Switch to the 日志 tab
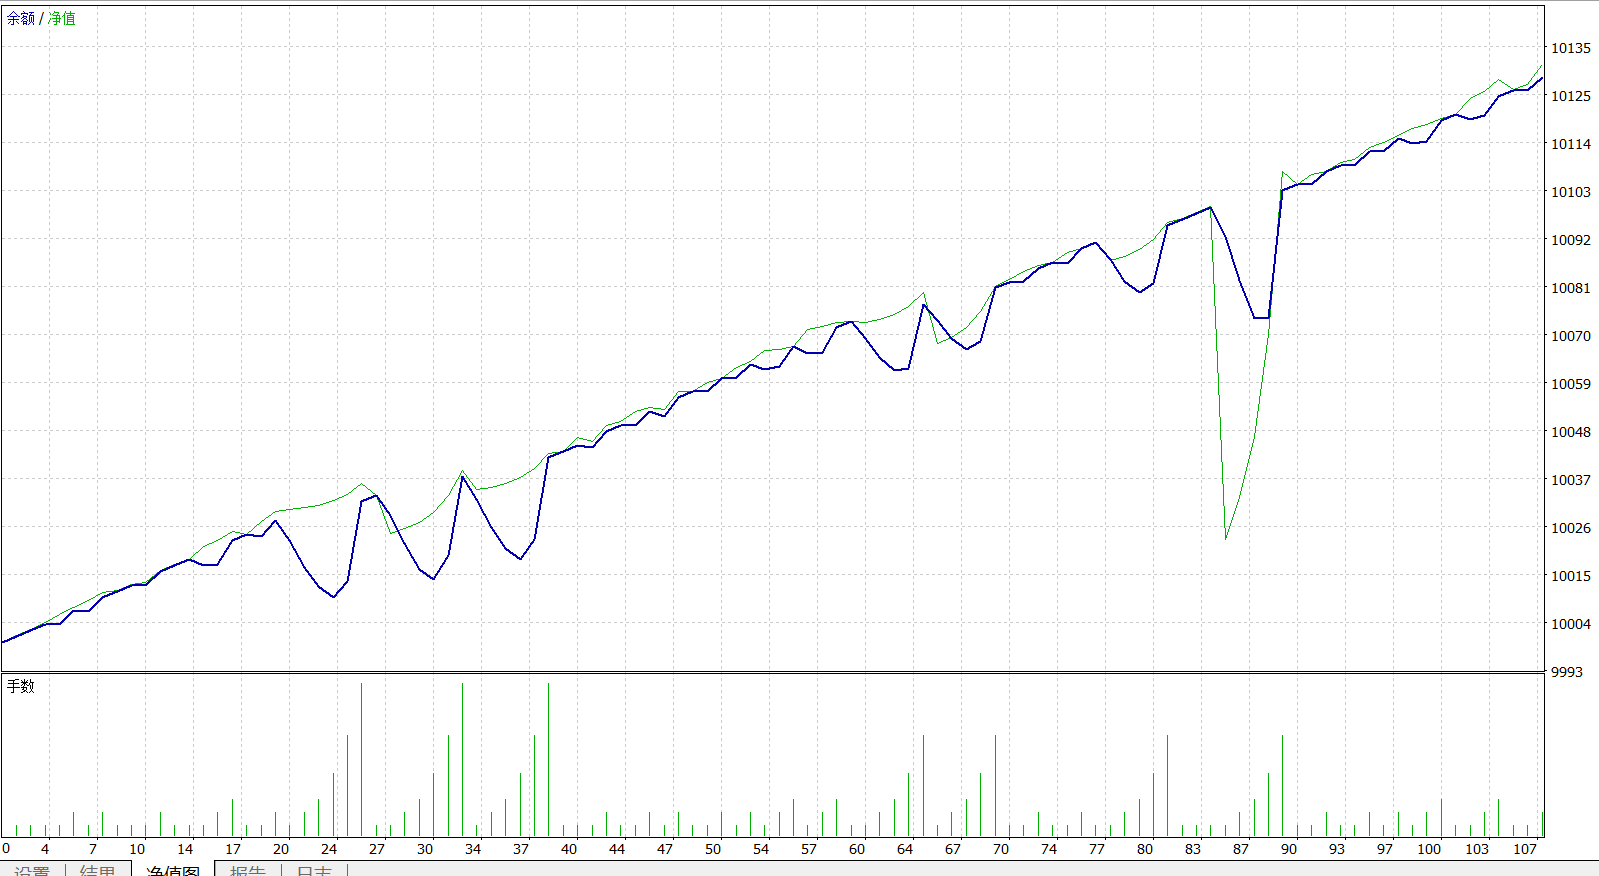Image resolution: width=1599 pixels, height=876 pixels. click(314, 870)
